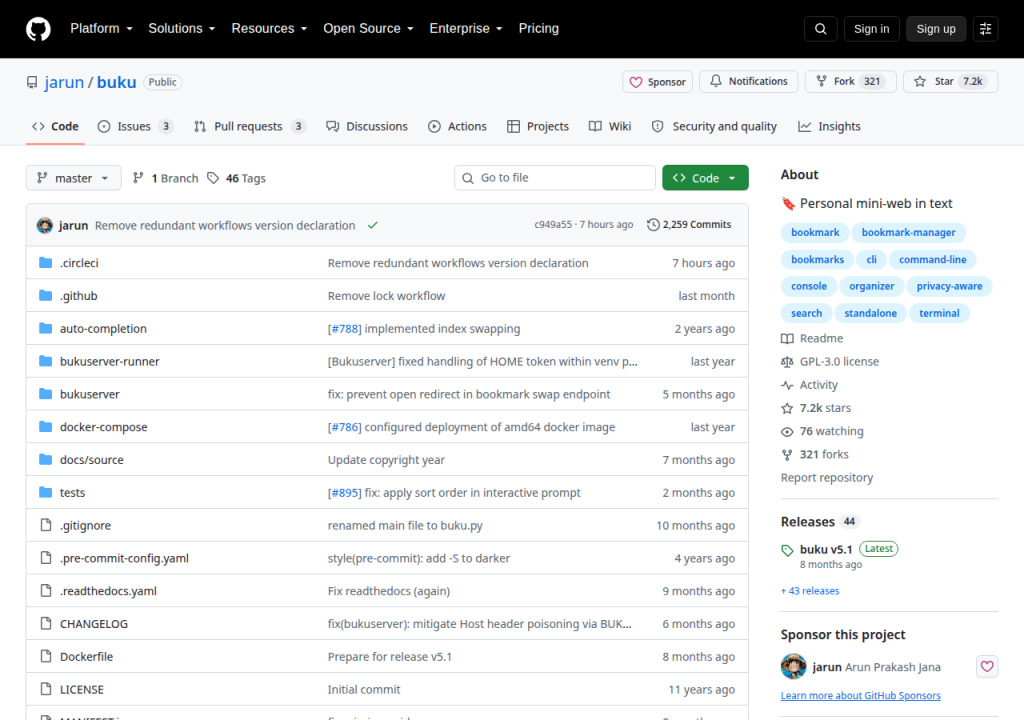1024x720 pixels.
Task: Open the Discussions tab
Action: tap(367, 126)
